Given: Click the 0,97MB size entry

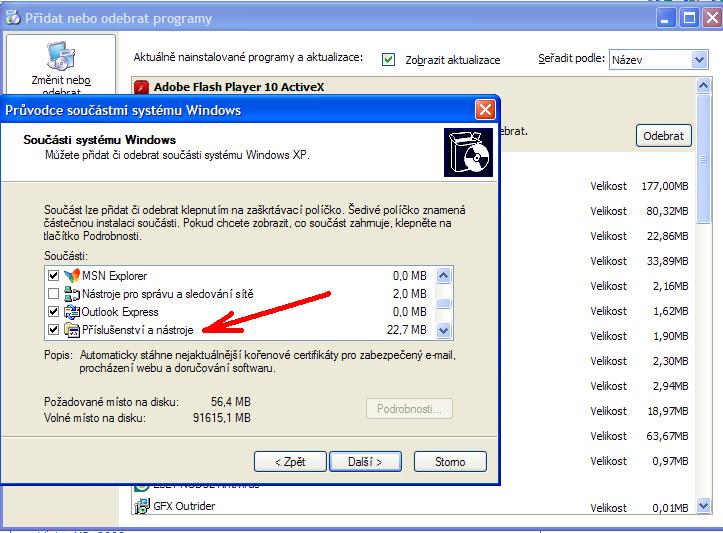Looking at the screenshot, I should [670, 461].
